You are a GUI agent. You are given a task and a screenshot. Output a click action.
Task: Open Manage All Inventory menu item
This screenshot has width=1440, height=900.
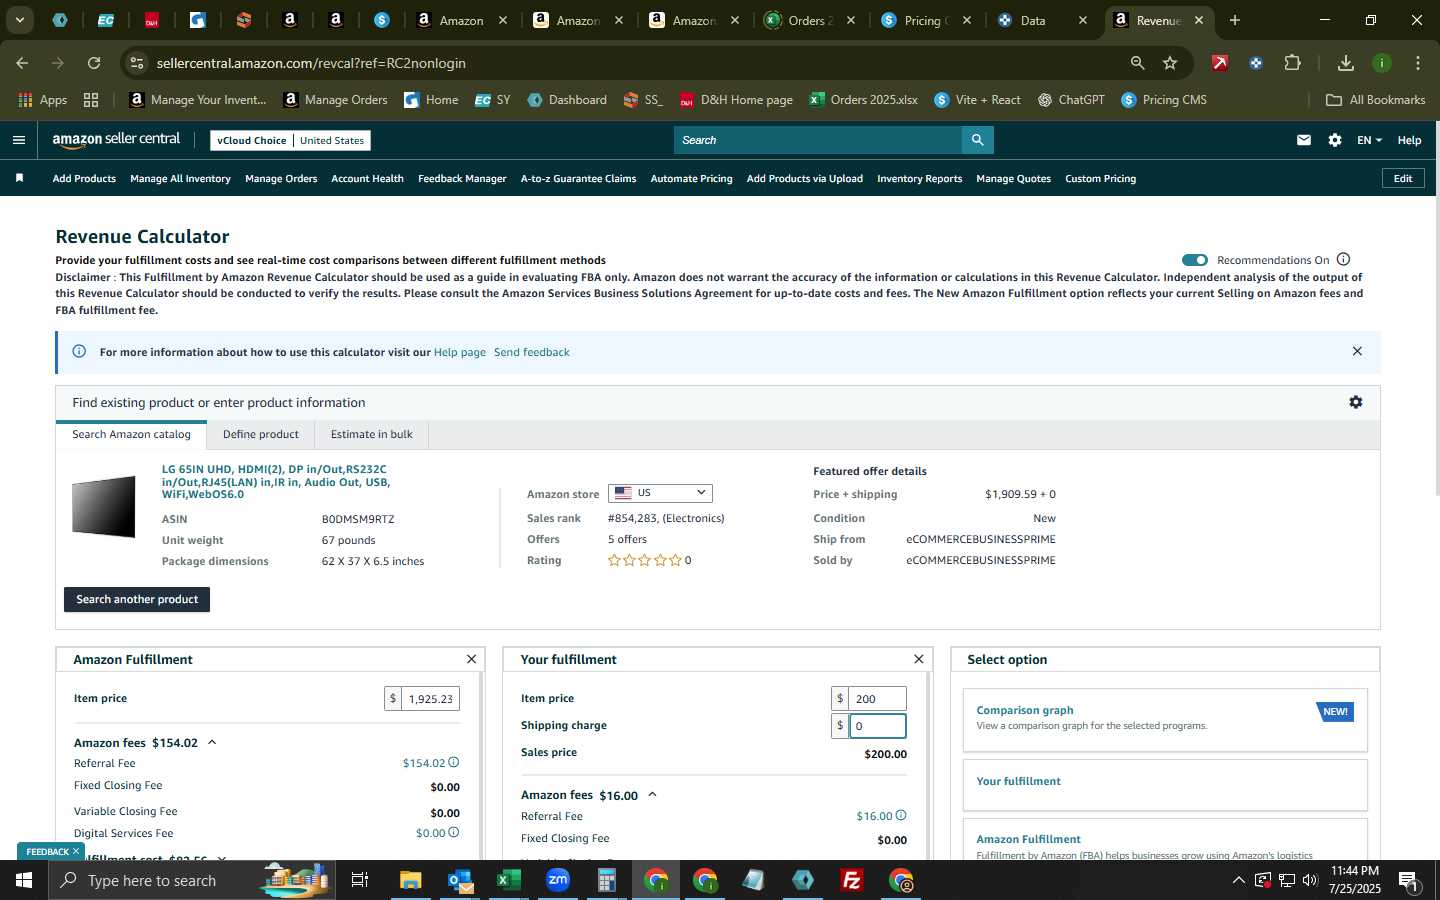[x=180, y=178]
